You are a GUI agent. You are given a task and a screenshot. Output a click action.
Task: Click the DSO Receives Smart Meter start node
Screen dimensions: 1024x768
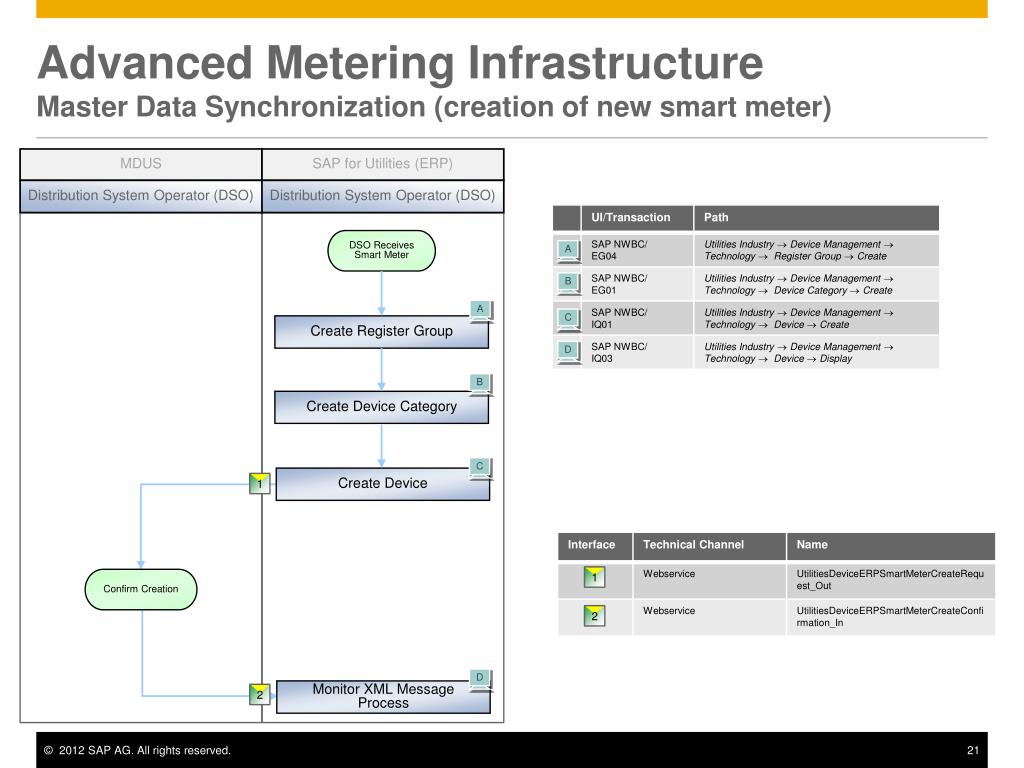381,250
